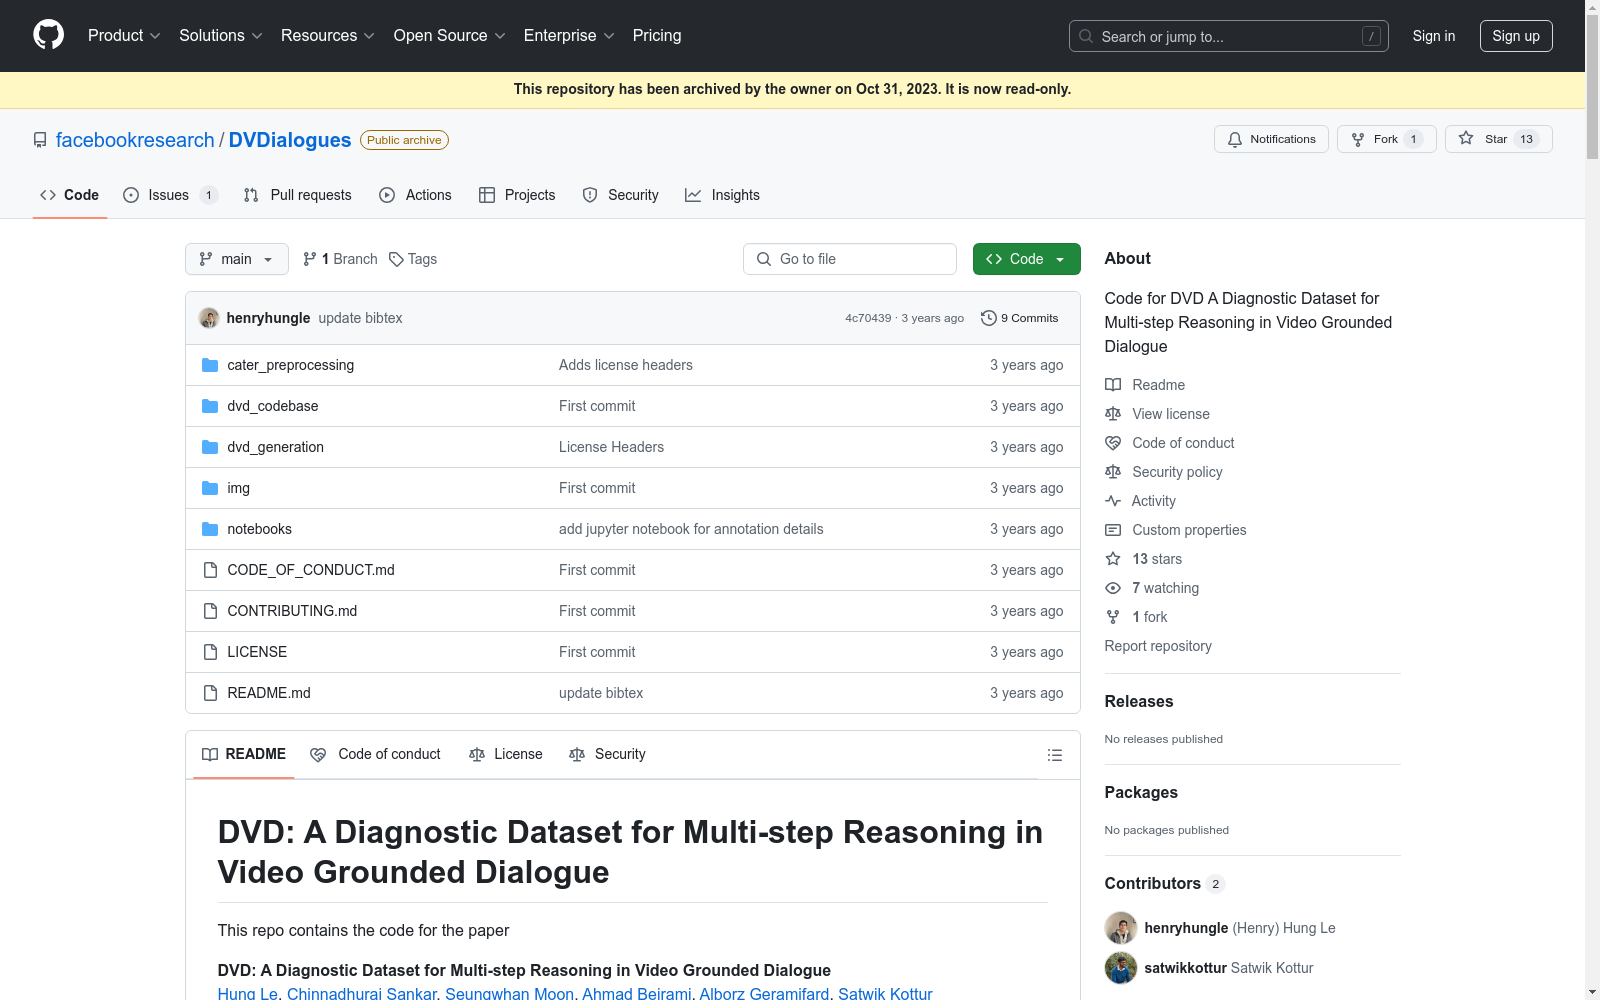This screenshot has width=1600, height=1000.
Task: Click the Go to file search field
Action: pos(850,259)
